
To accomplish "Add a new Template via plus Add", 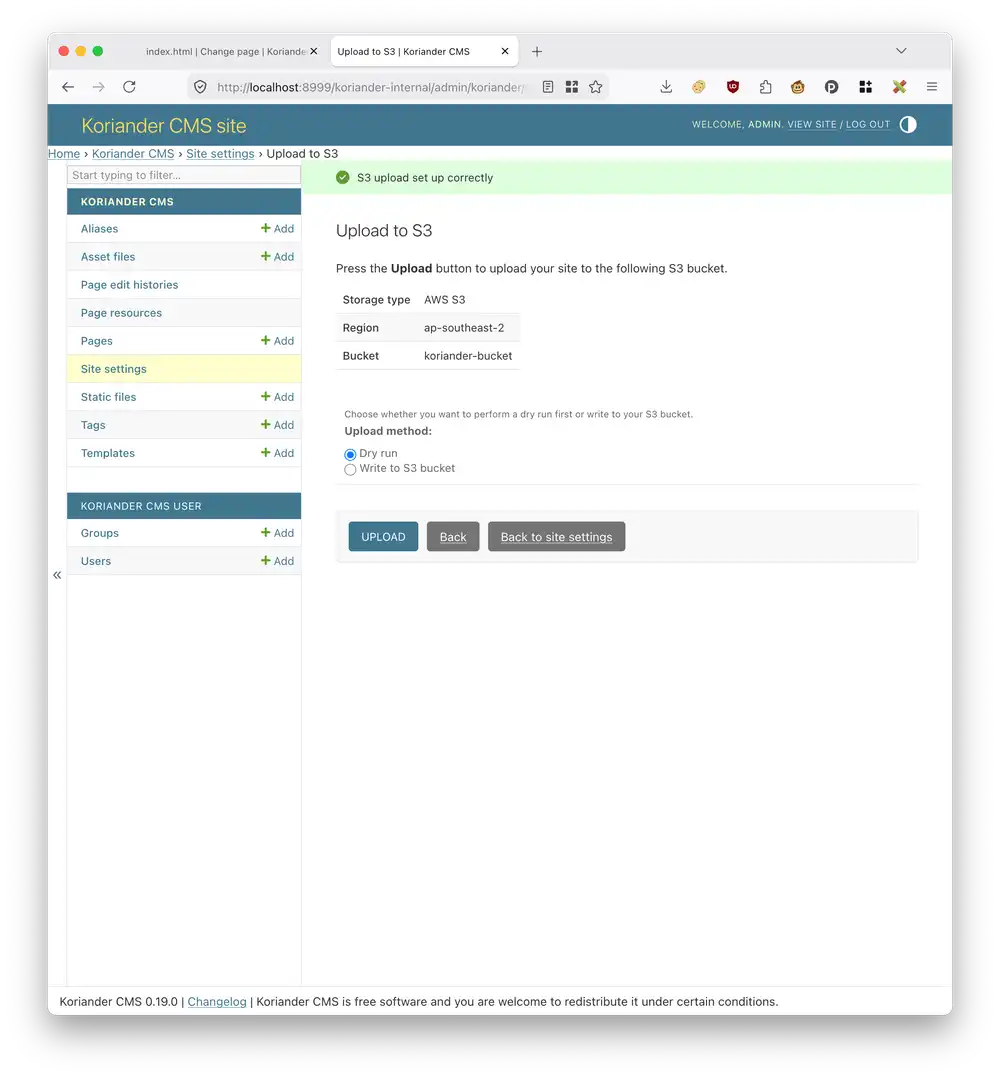I will (277, 454).
